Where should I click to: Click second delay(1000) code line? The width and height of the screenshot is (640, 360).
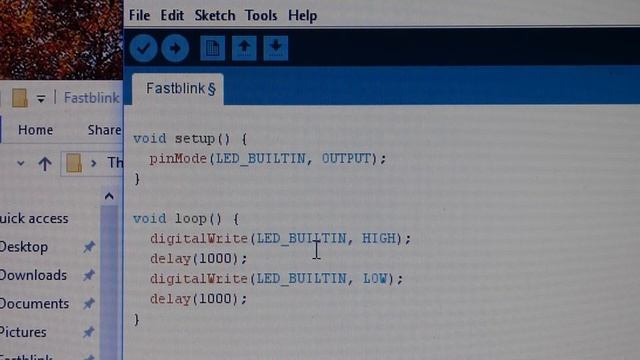click(198, 299)
